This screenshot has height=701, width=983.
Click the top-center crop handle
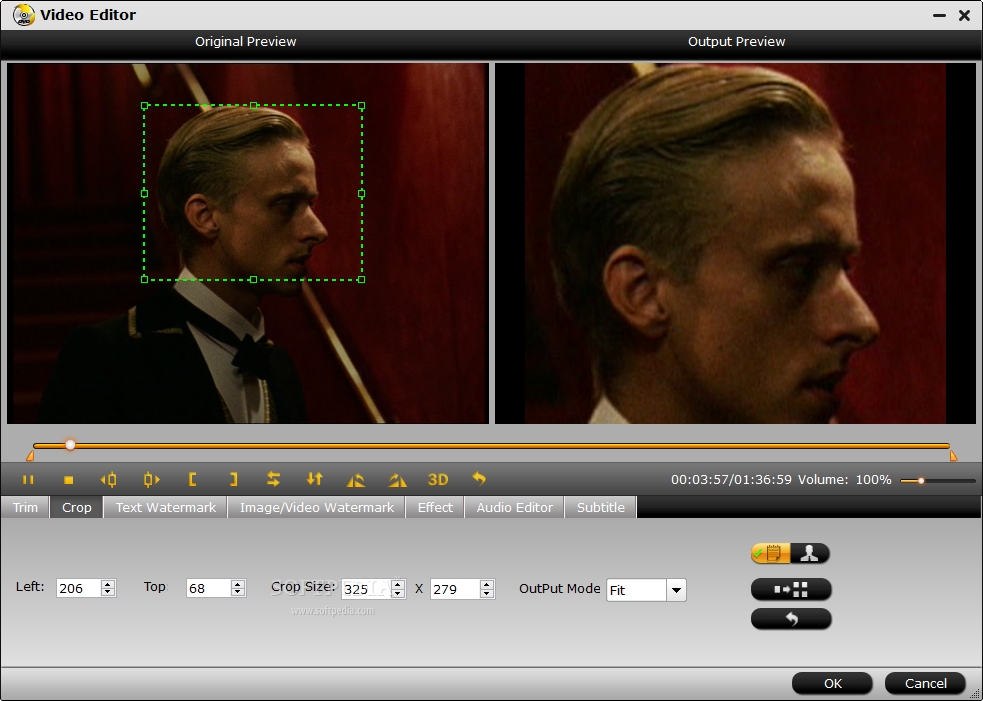253,106
